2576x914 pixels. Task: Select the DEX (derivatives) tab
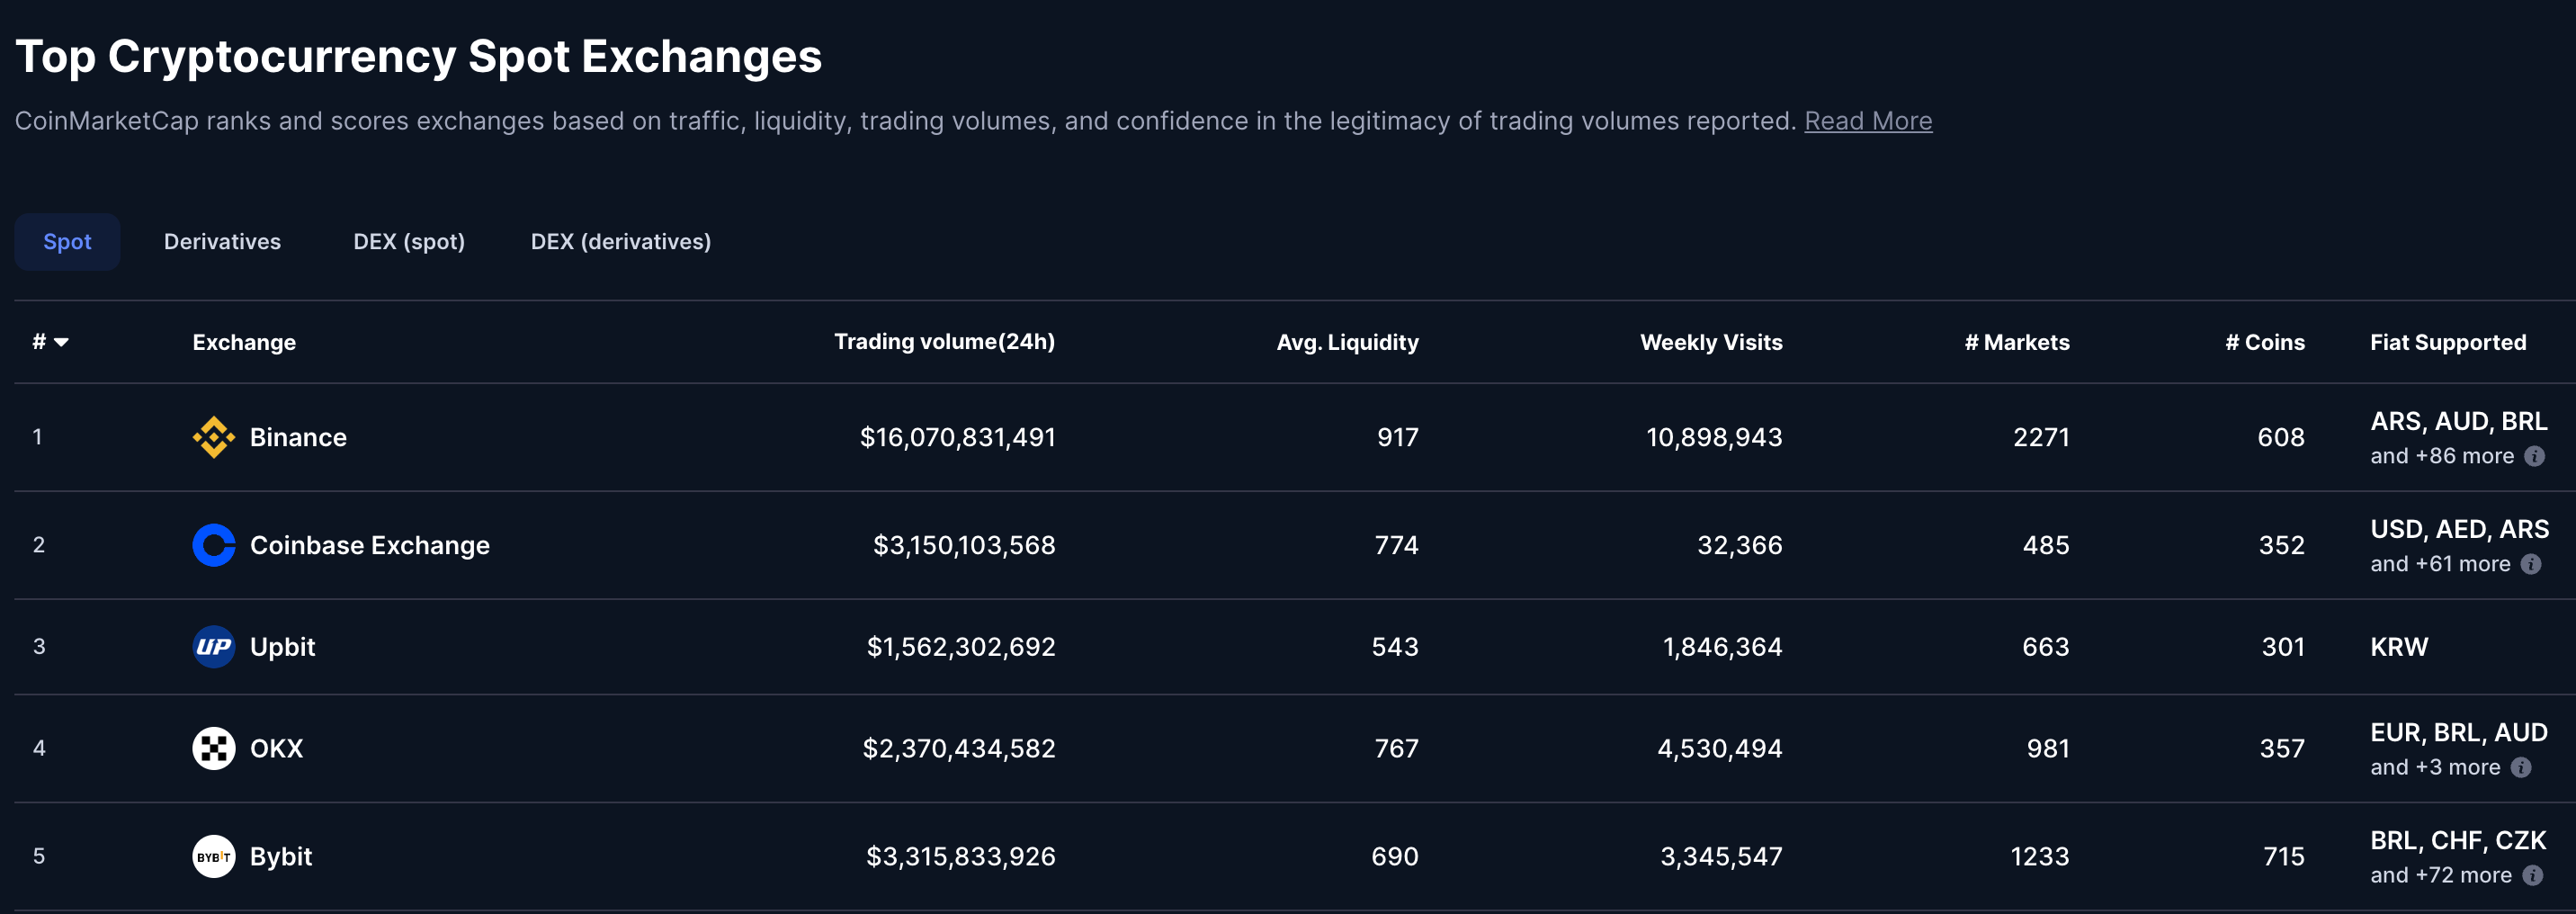[621, 242]
